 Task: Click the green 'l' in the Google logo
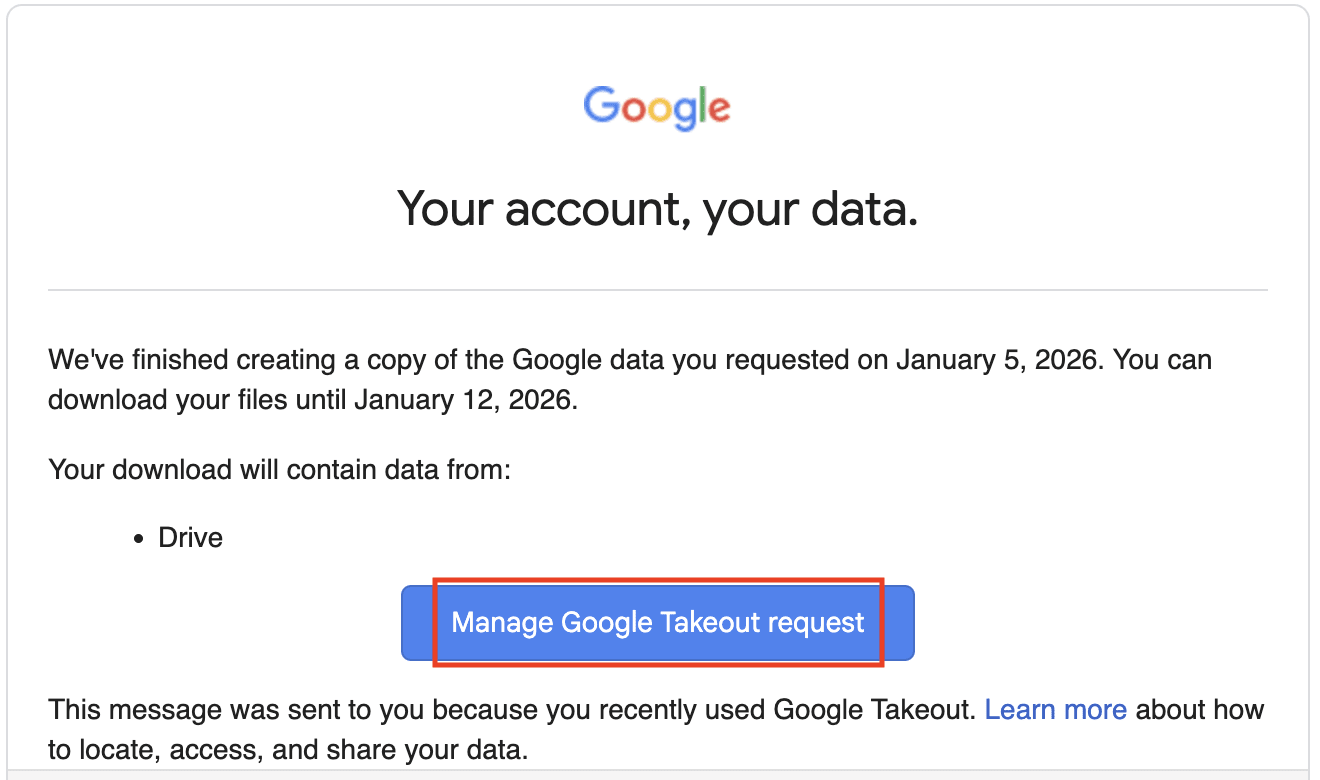(x=702, y=104)
